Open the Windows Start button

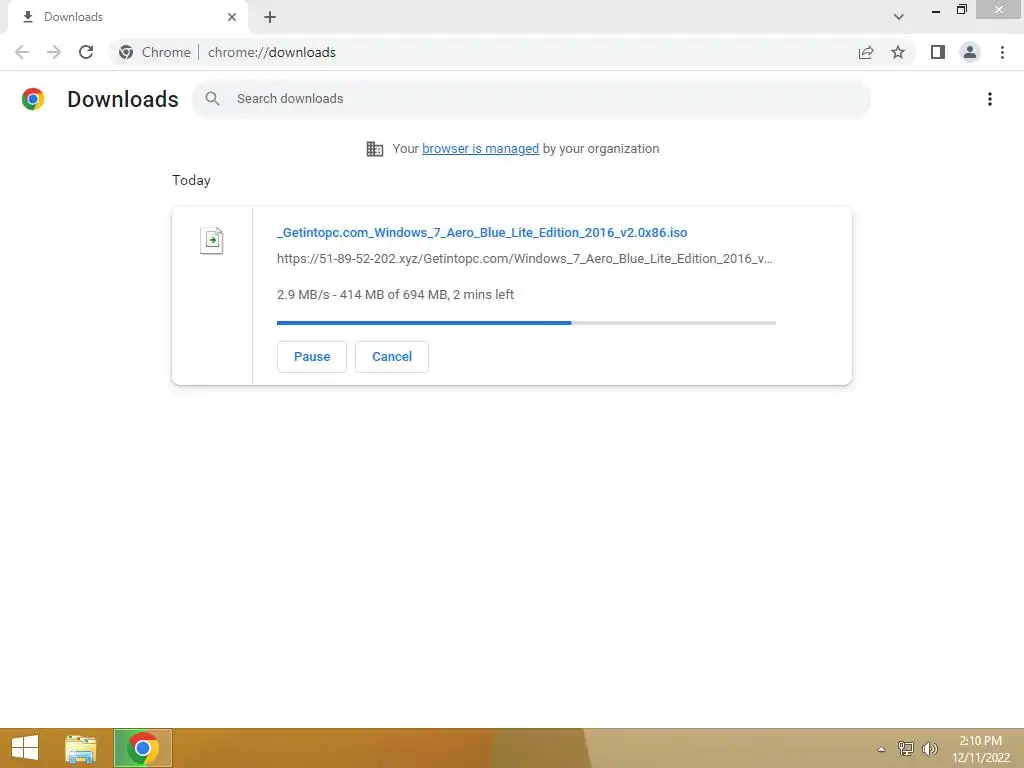click(25, 748)
